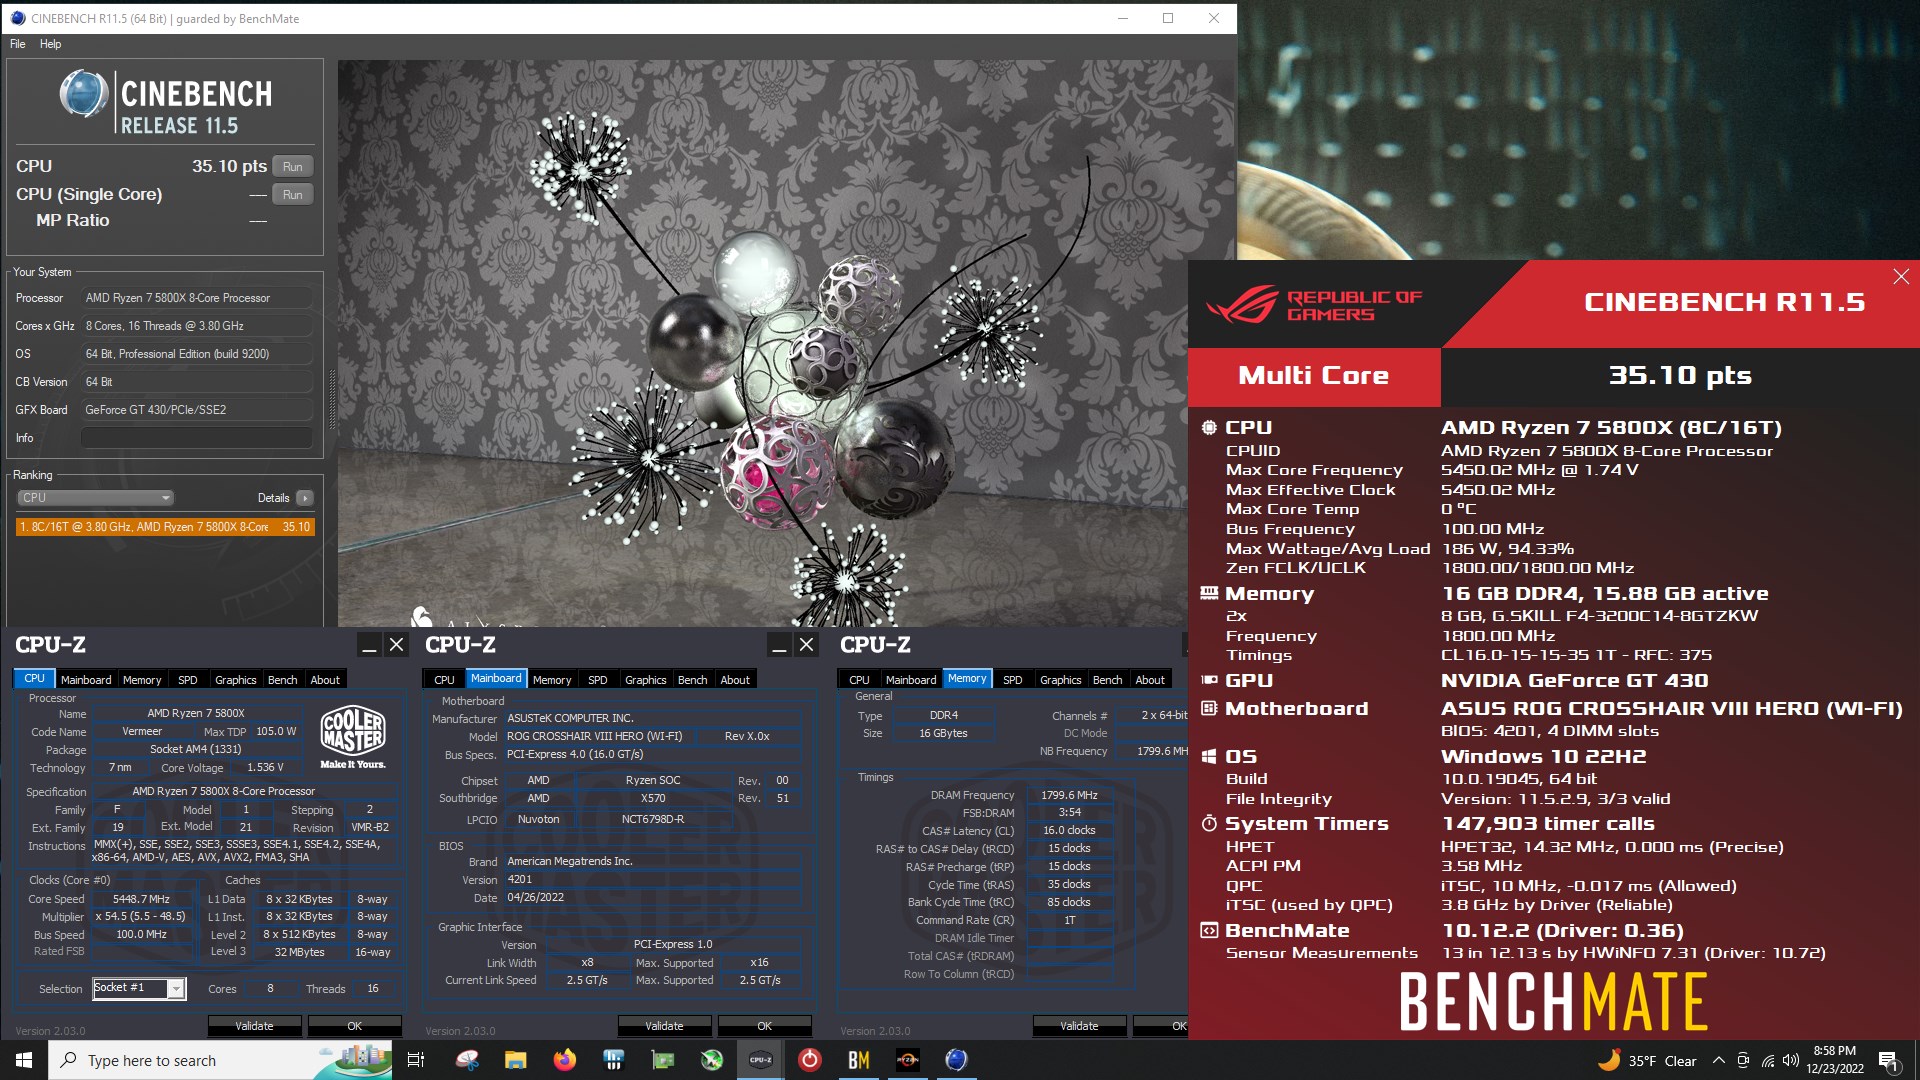1920x1080 pixels.
Task: Open the Ranking CPU dropdown
Action: click(x=95, y=498)
